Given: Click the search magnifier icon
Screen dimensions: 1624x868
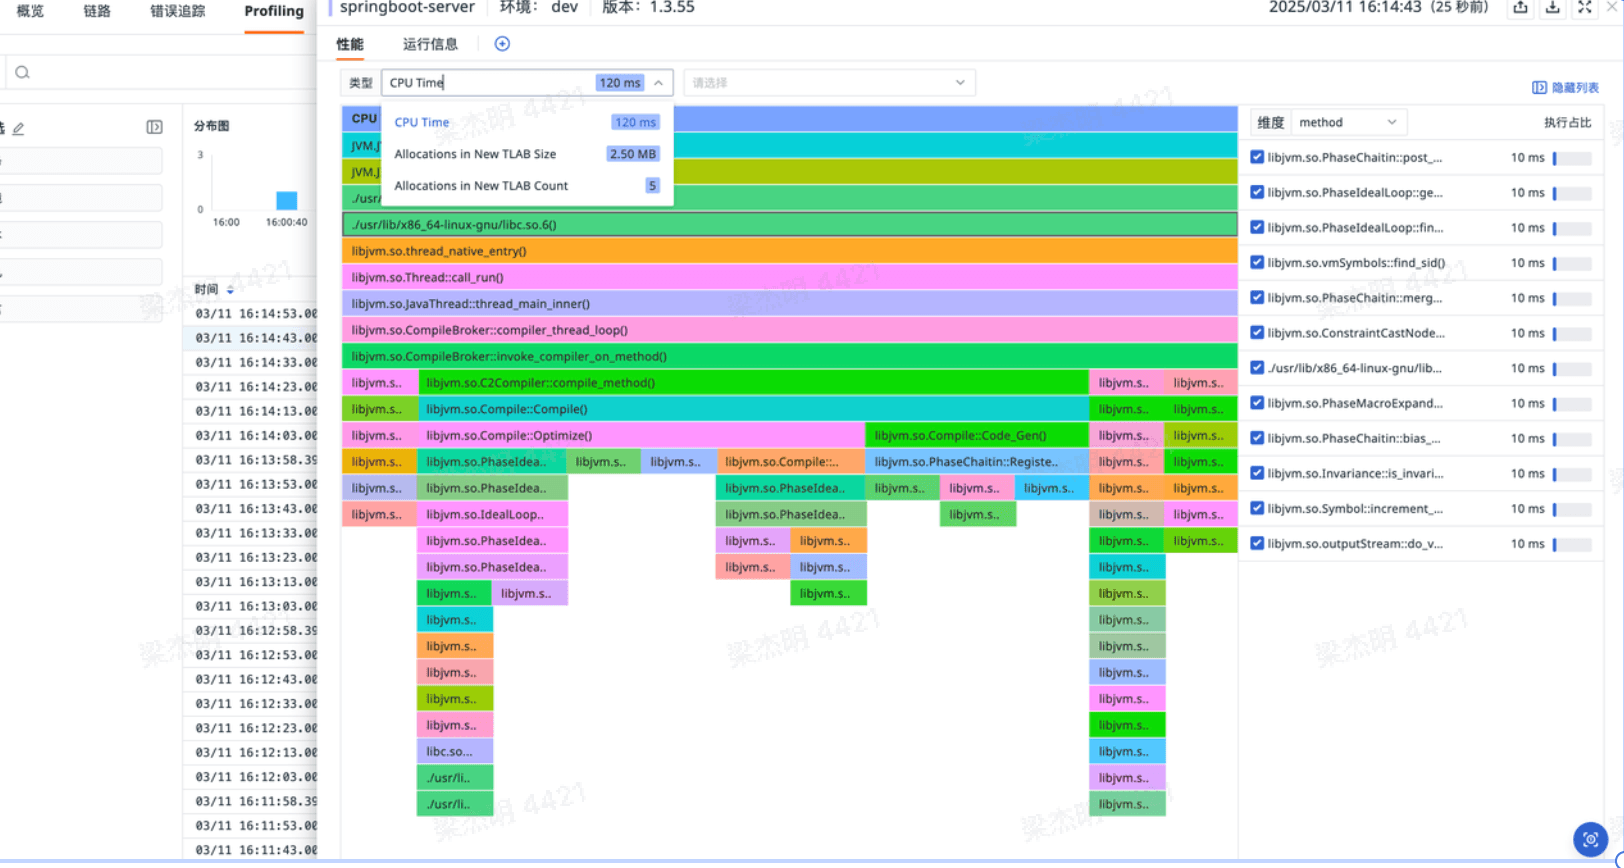Looking at the screenshot, I should 22,73.
